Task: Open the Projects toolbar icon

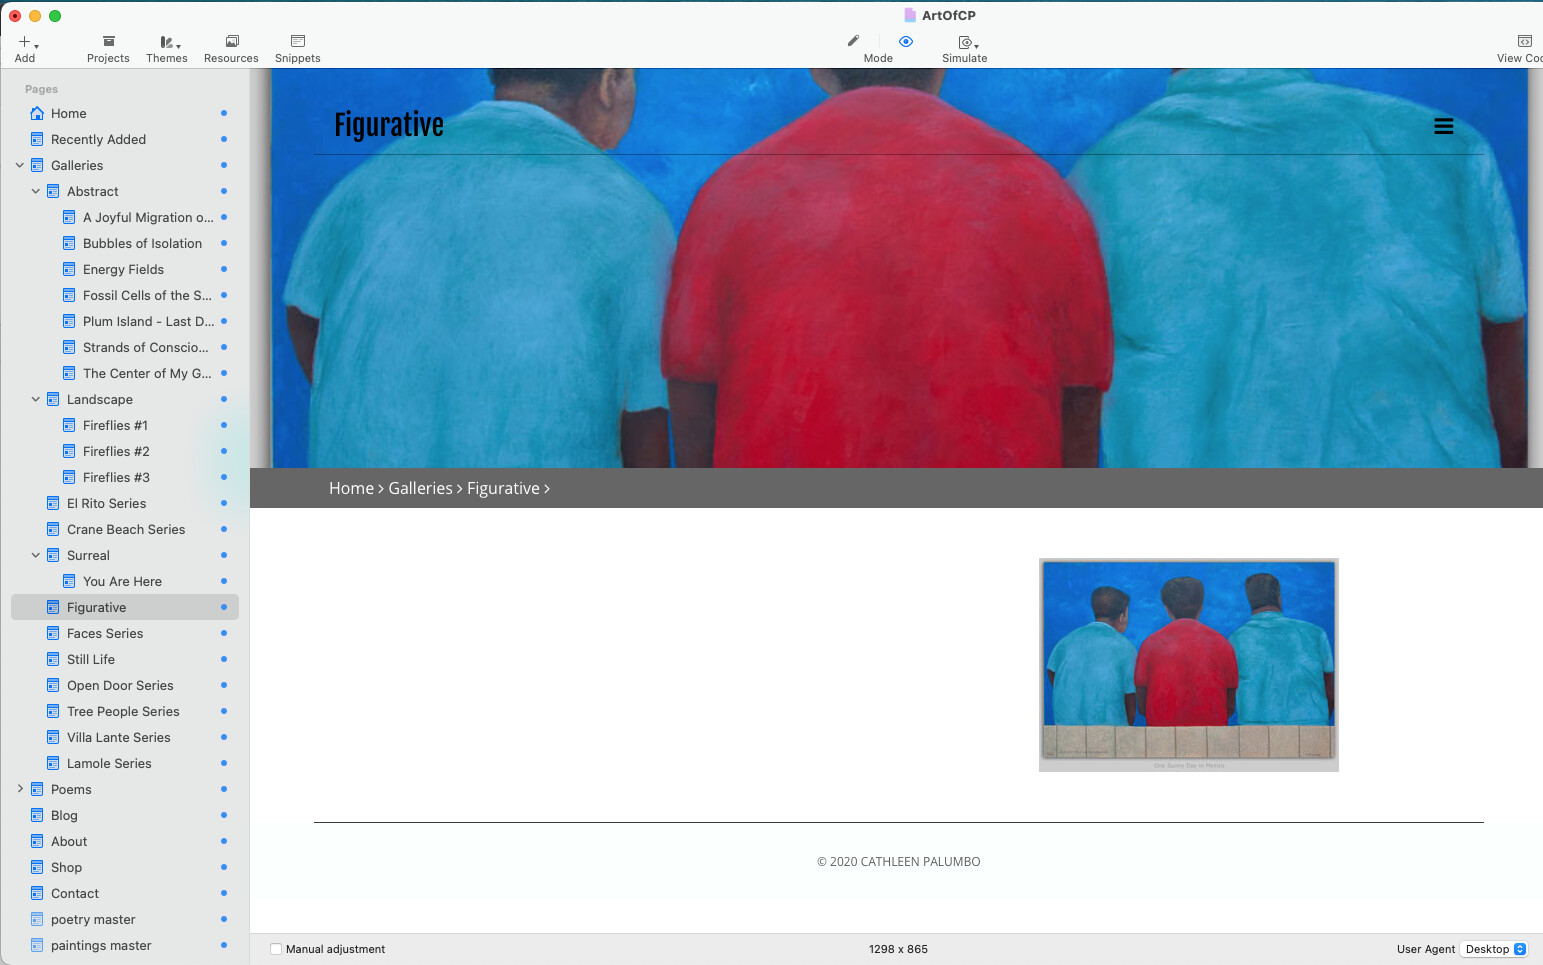Action: click(109, 42)
